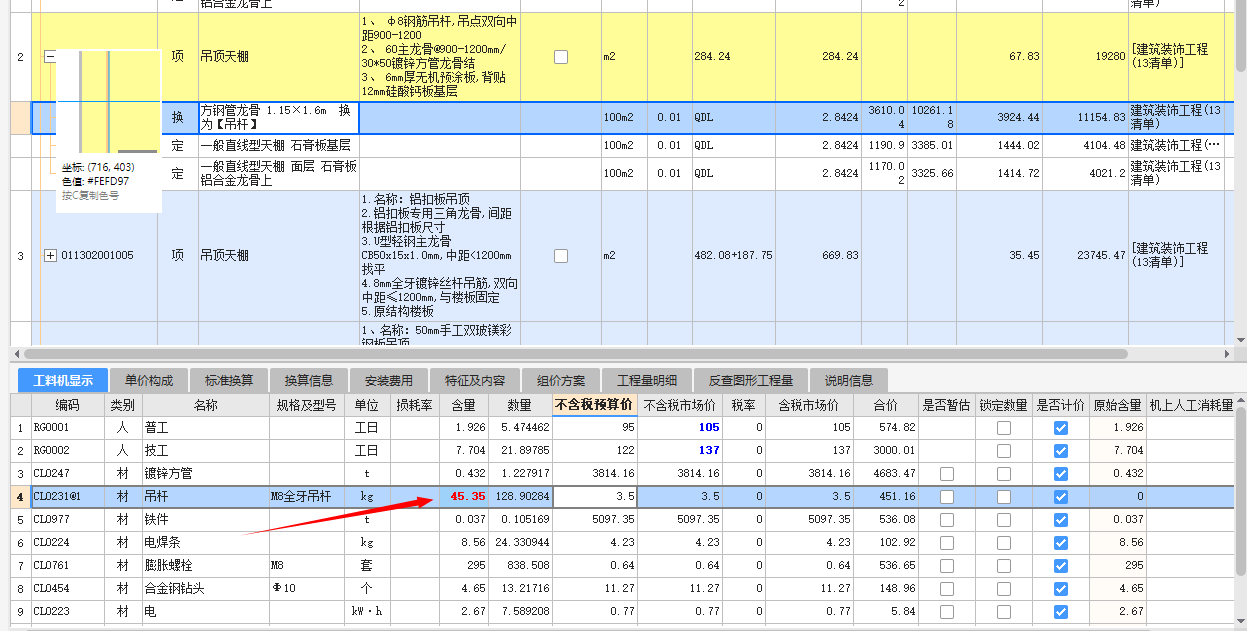The height and width of the screenshot is (631, 1247).
Task: Click the 铝扣板吊顶 feature description cell
Action: [440, 256]
